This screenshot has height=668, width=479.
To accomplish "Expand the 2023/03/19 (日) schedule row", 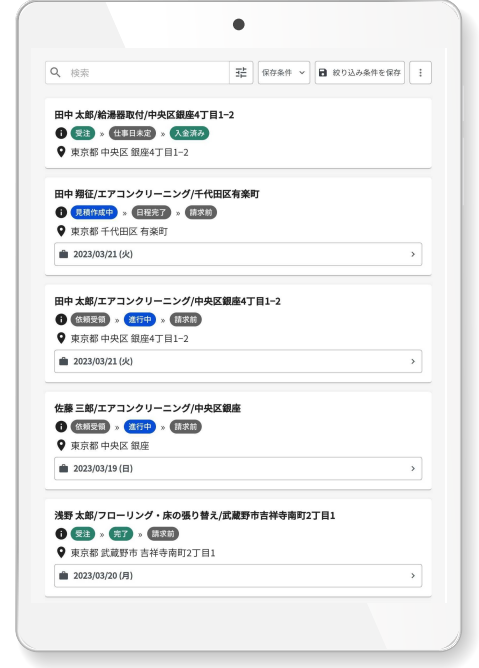I will (x=238, y=469).
